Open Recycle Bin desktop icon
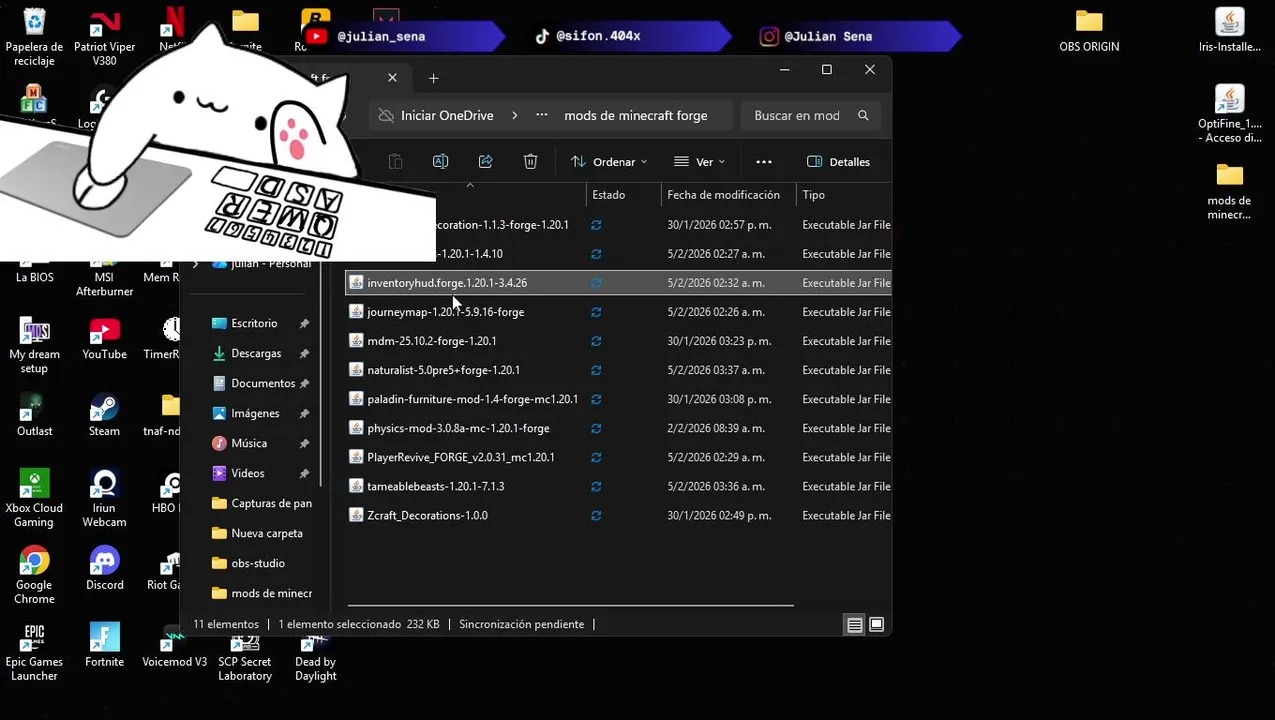Screen dimensions: 1275x720 pos(34,37)
